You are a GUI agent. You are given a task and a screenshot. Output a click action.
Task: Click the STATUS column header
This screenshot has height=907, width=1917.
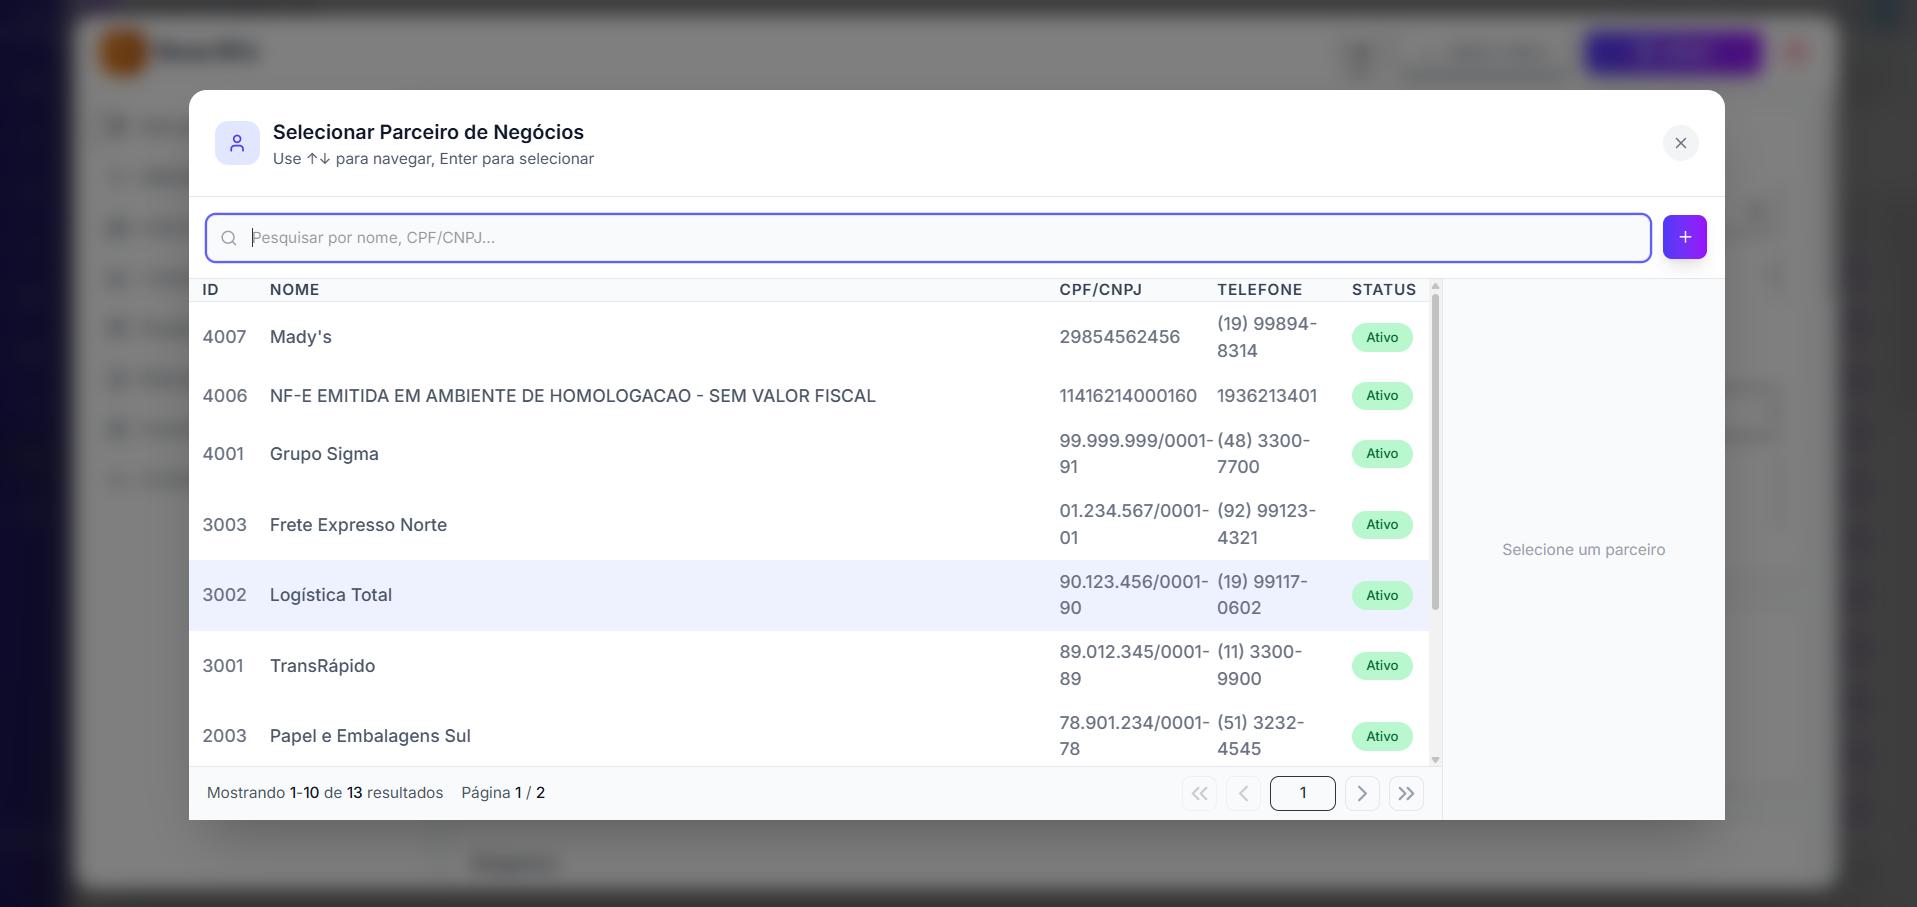point(1384,290)
